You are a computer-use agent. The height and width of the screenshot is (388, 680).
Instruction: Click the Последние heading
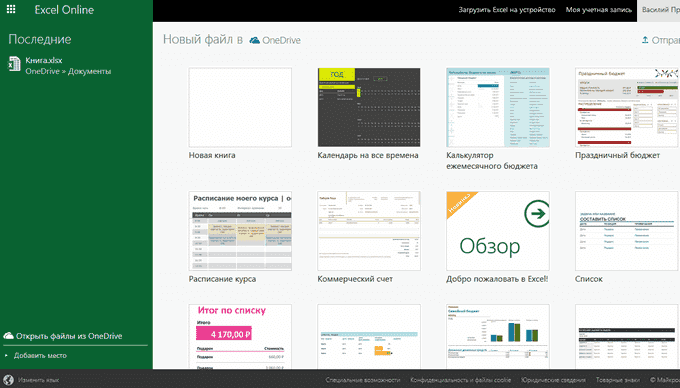pos(40,39)
